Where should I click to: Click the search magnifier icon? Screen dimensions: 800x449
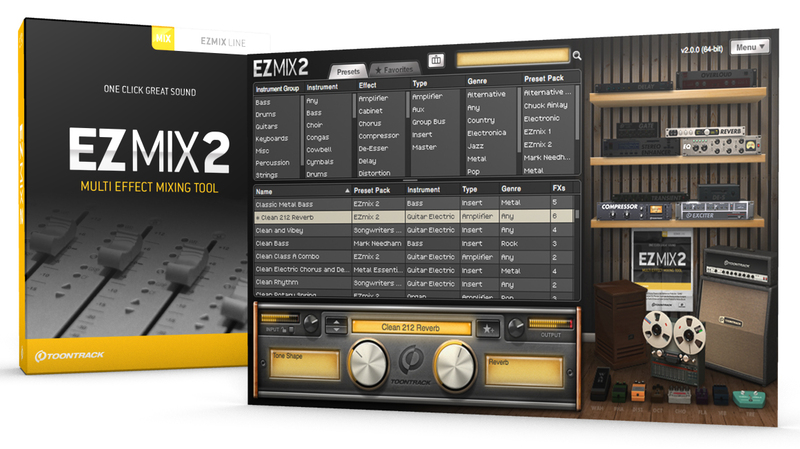pyautogui.click(x=577, y=56)
